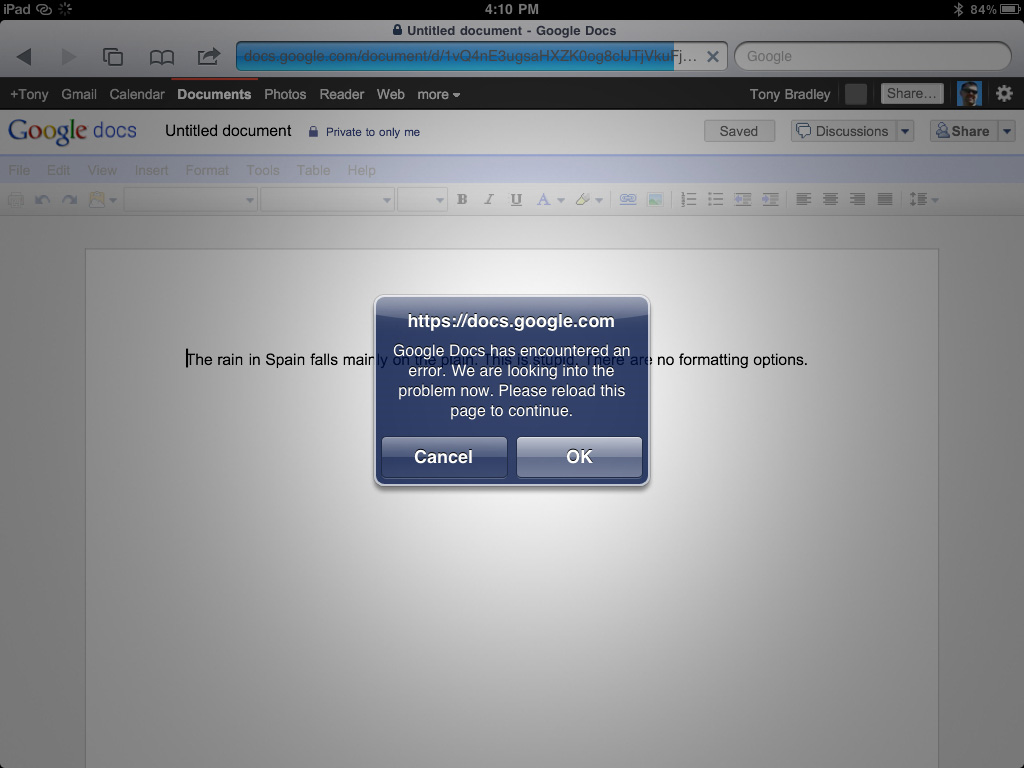The height and width of the screenshot is (768, 1024).
Task: Open the Discussions dropdown arrow
Action: pyautogui.click(x=906, y=131)
